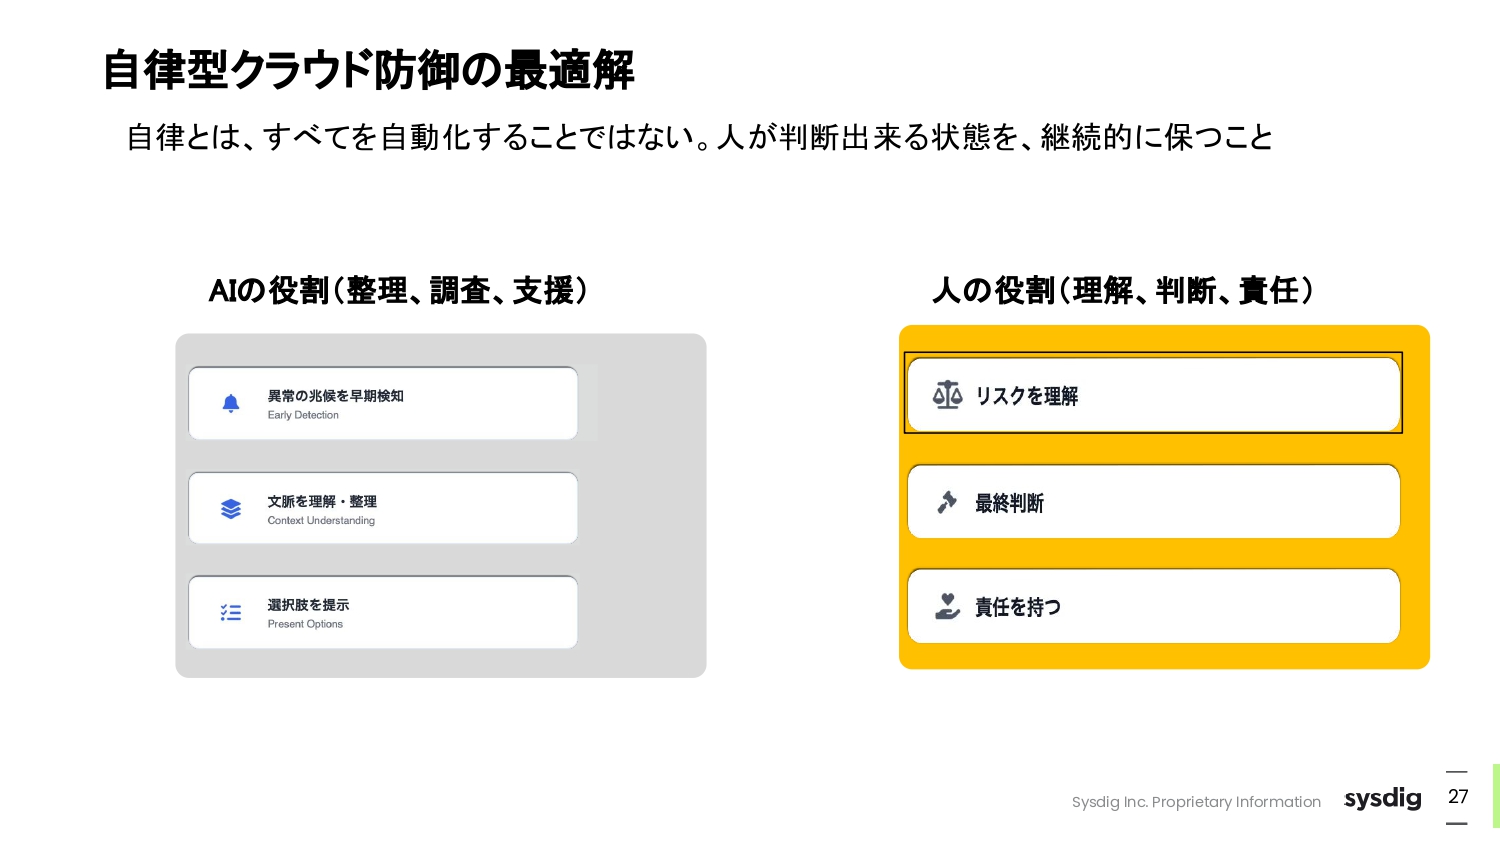The width and height of the screenshot is (1500, 844).
Task: Click the 人の役割 column heading
Action: [x=1122, y=290]
